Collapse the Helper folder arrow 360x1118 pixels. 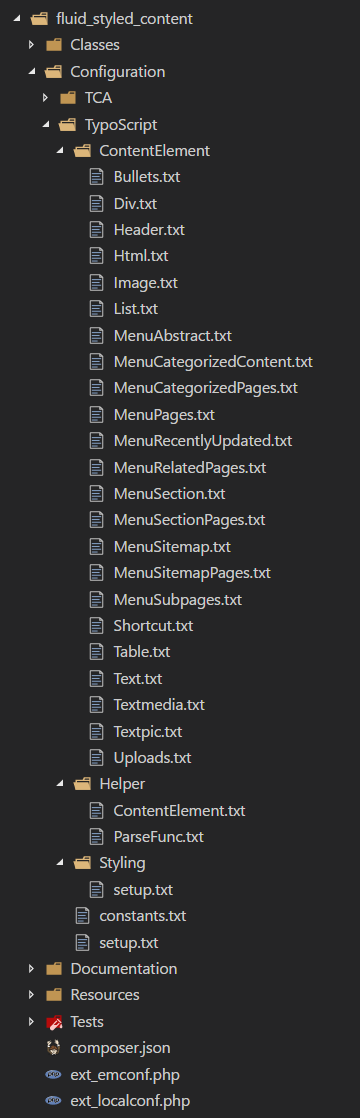pos(60,784)
